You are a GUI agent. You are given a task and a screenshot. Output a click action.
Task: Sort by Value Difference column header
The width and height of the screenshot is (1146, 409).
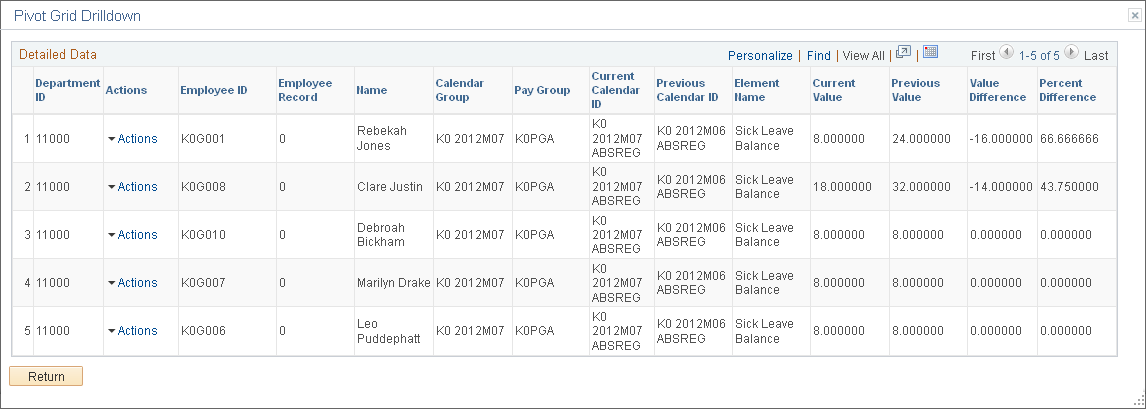[x=998, y=90]
